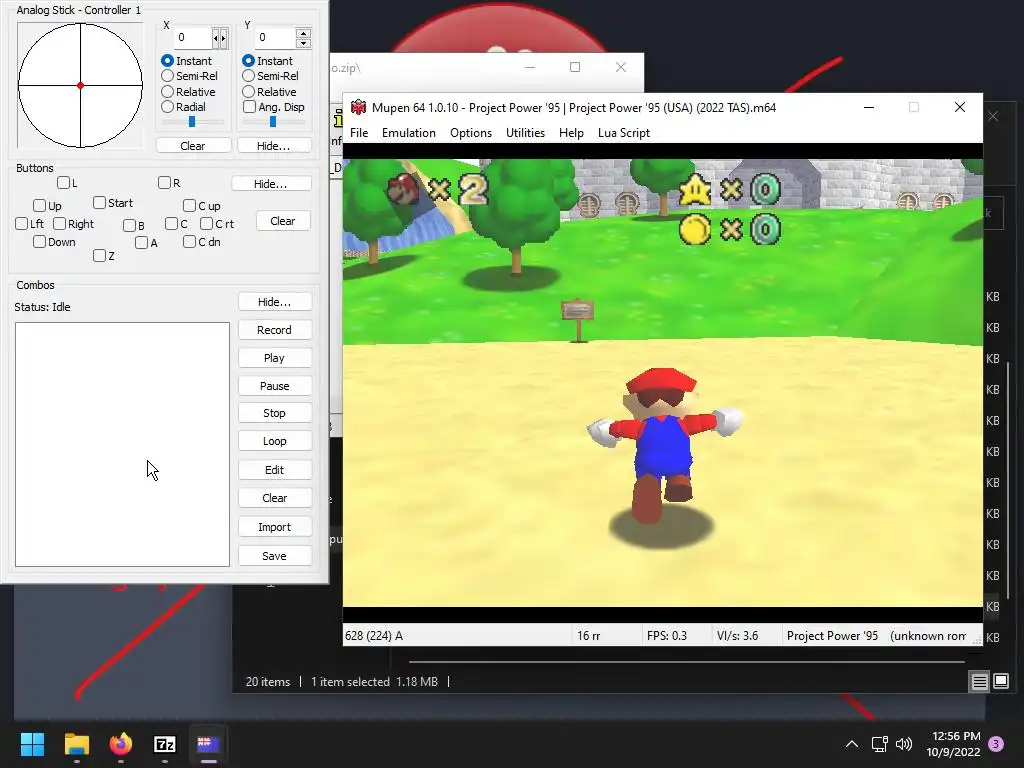Open the volume tray icon

[x=904, y=744]
